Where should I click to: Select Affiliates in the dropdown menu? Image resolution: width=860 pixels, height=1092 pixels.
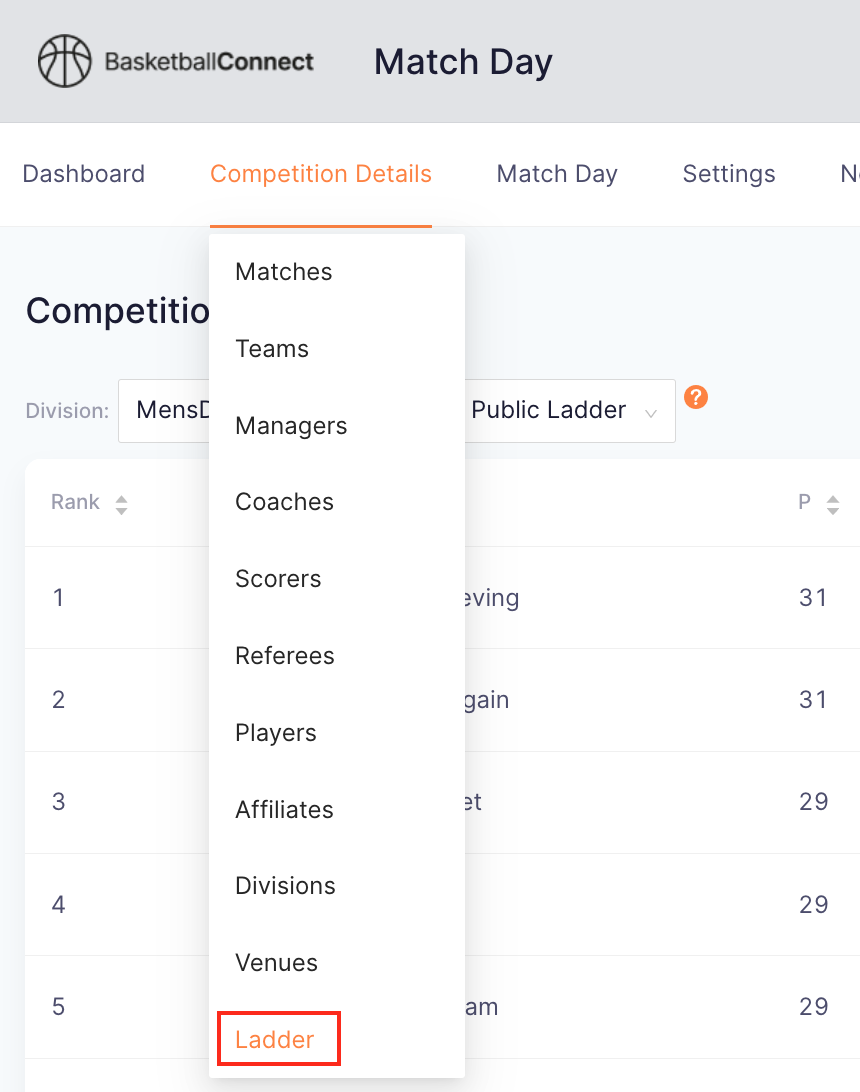pyautogui.click(x=285, y=810)
